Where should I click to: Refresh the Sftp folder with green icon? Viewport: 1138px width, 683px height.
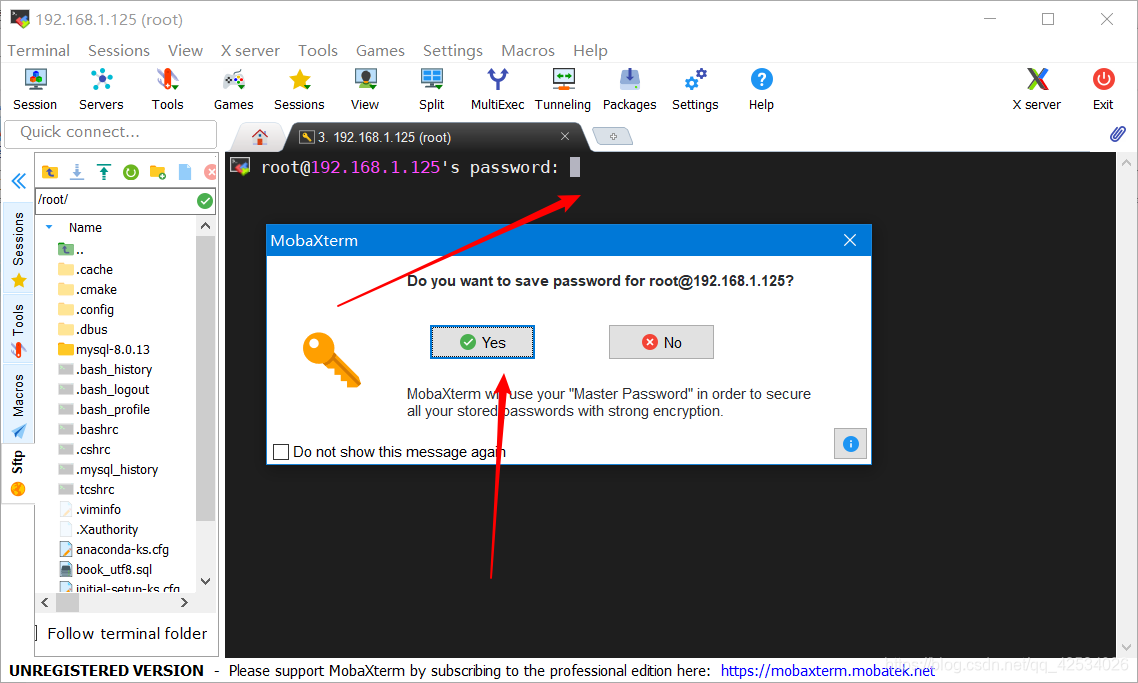131,172
